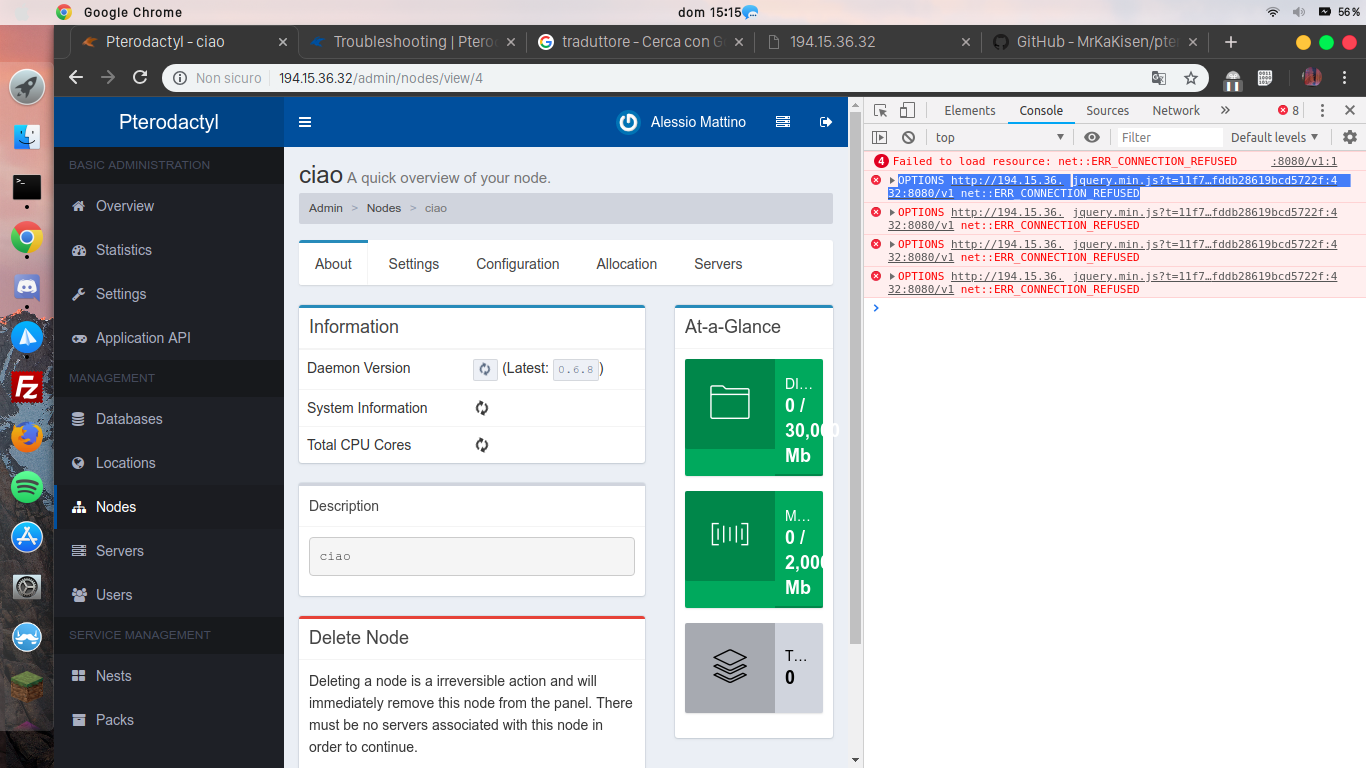This screenshot has height=768, width=1366.
Task: Toggle device emulation toolbar in DevTools
Action: point(907,110)
